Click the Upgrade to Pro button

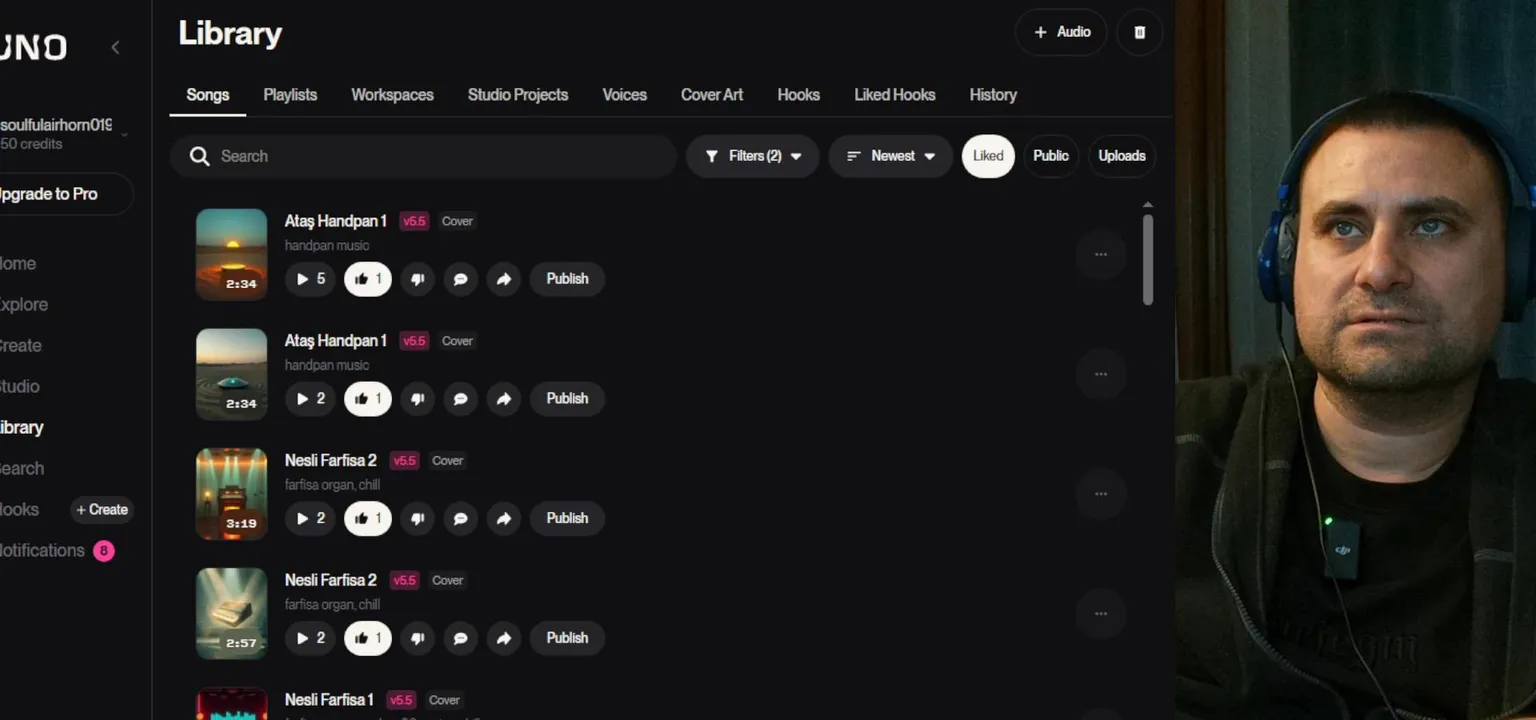(60, 194)
